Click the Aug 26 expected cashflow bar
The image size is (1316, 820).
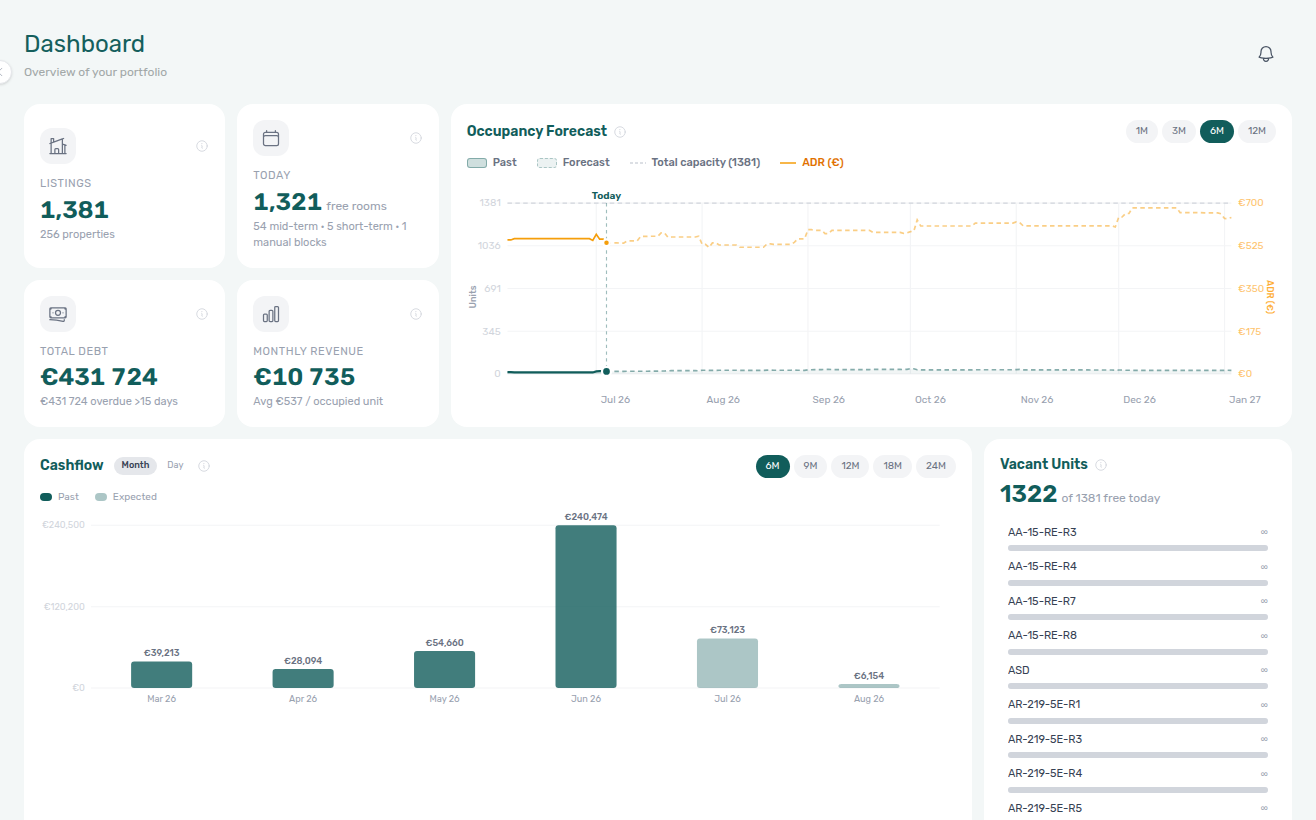click(x=869, y=686)
